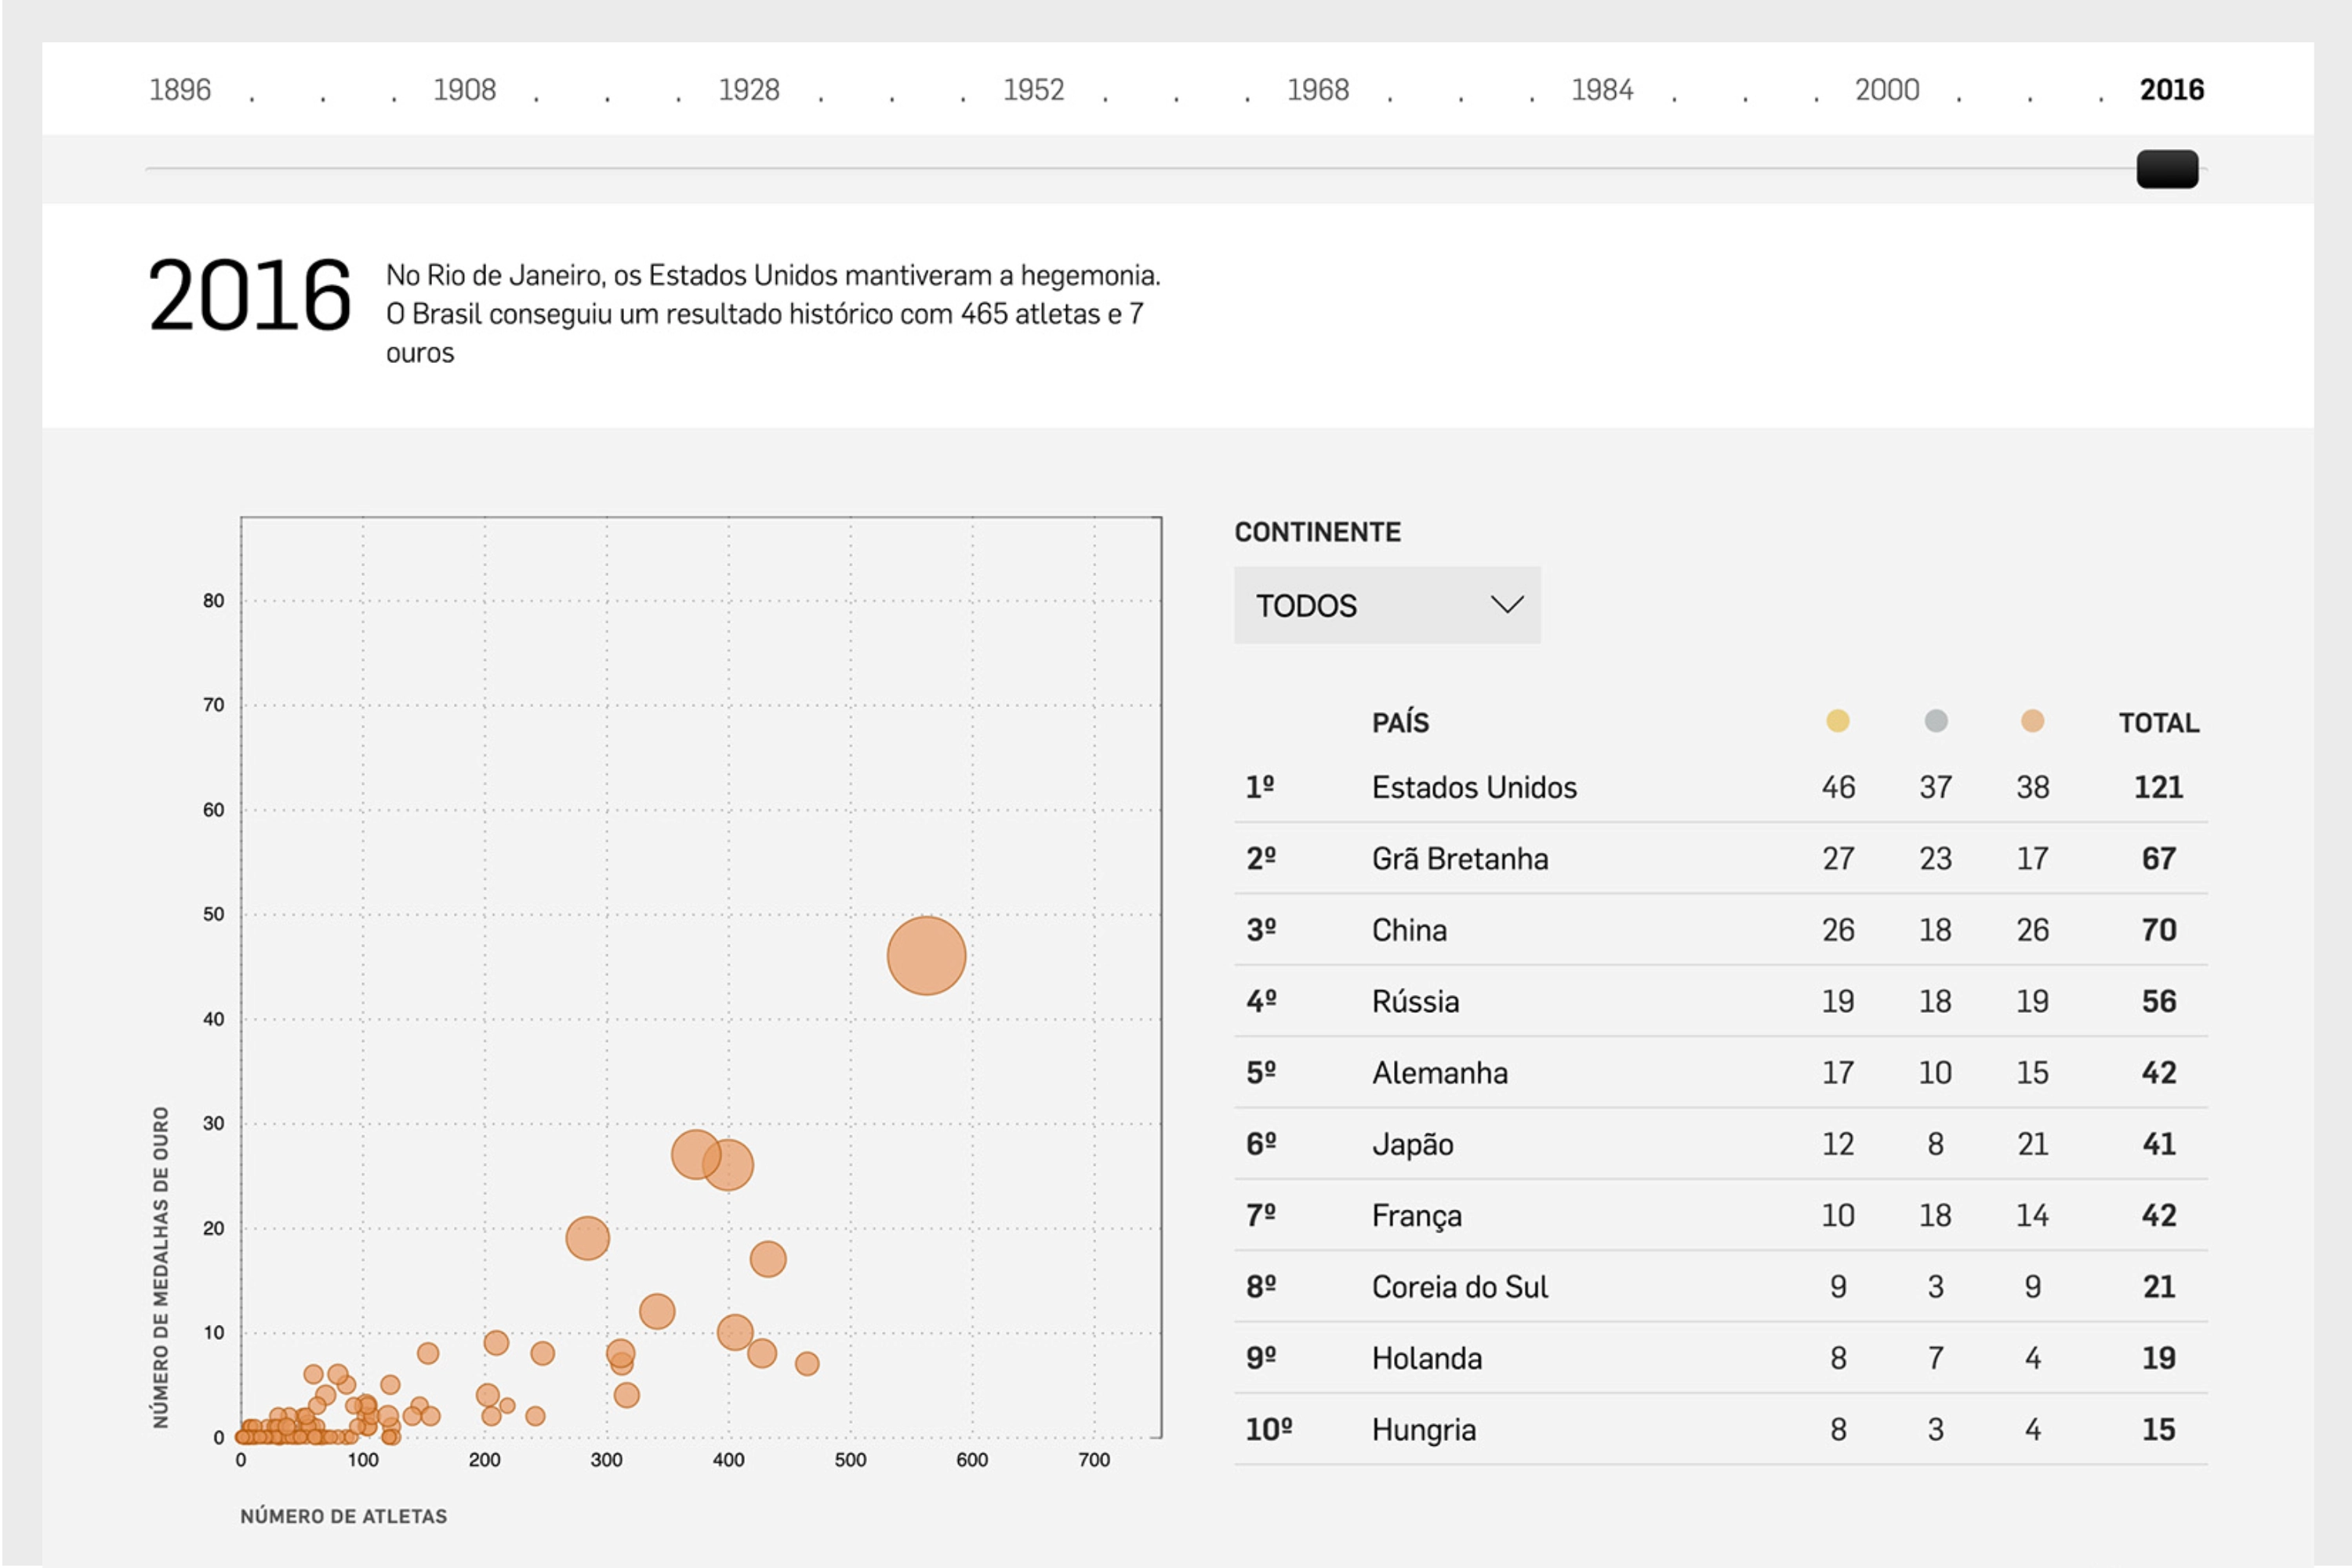The image size is (2352, 1568).
Task: Select the year 1896 on the timeline
Action: coord(180,89)
